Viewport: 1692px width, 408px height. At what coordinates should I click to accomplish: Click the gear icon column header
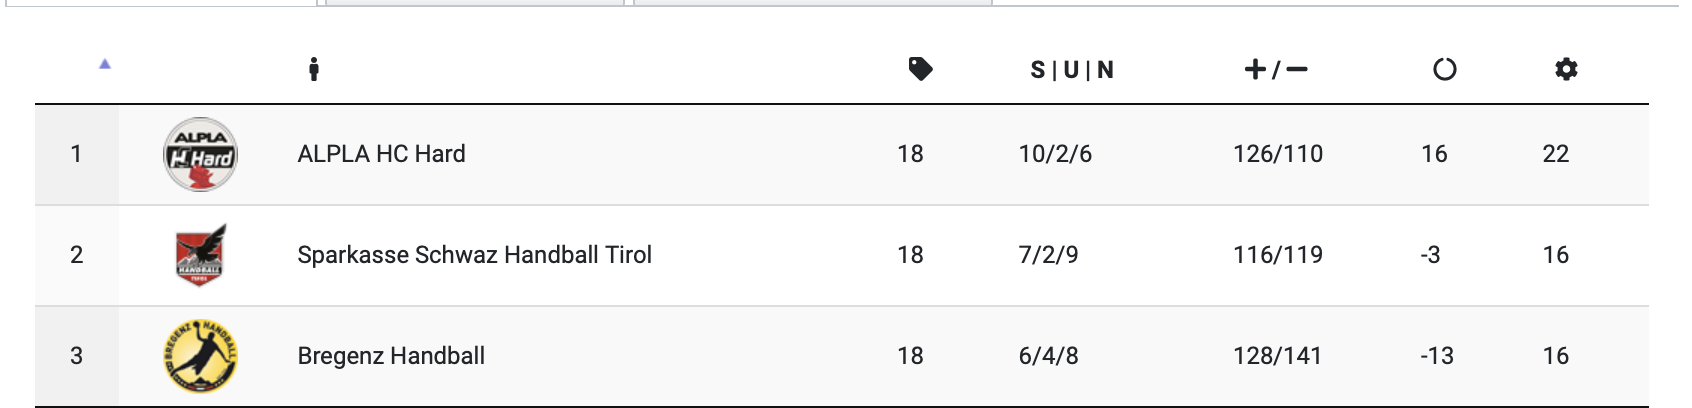pyautogui.click(x=1566, y=69)
